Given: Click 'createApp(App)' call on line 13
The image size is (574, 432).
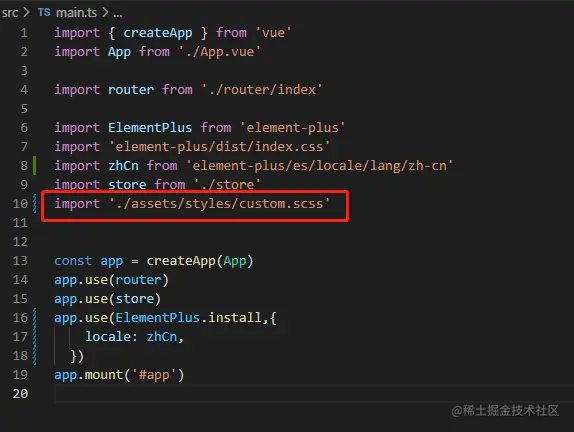Looking at the screenshot, I should click(x=200, y=261).
